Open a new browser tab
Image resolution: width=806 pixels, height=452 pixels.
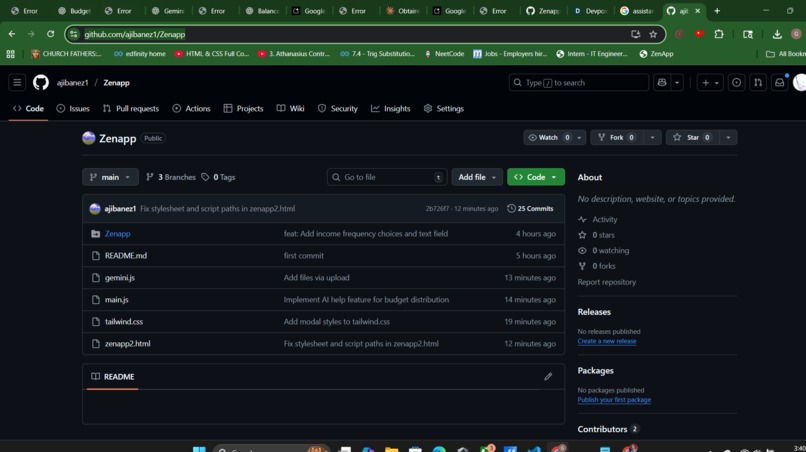tap(717, 11)
